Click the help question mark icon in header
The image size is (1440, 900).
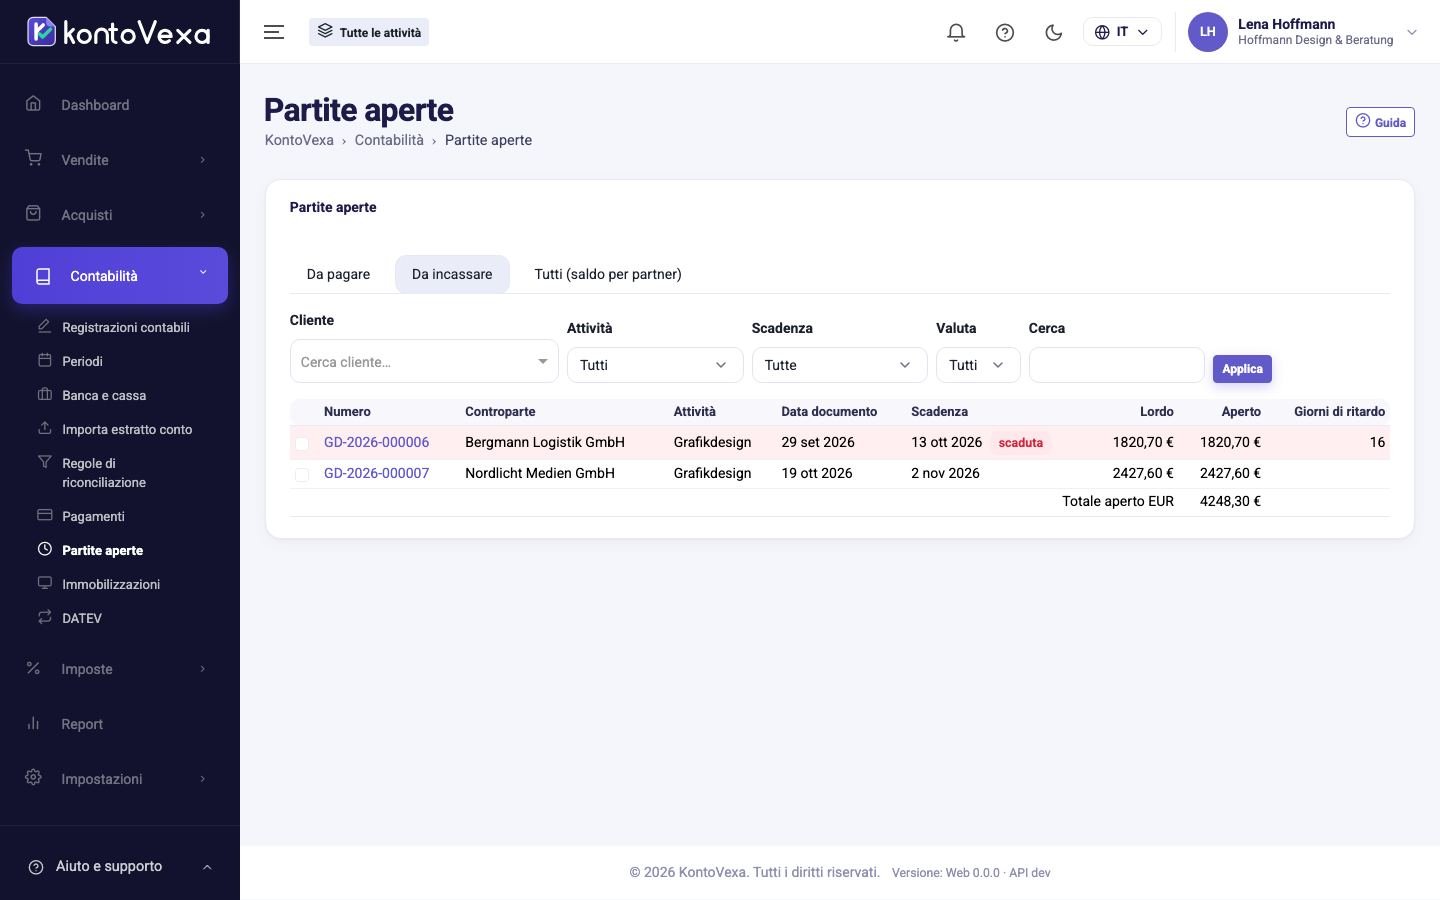click(x=1005, y=32)
